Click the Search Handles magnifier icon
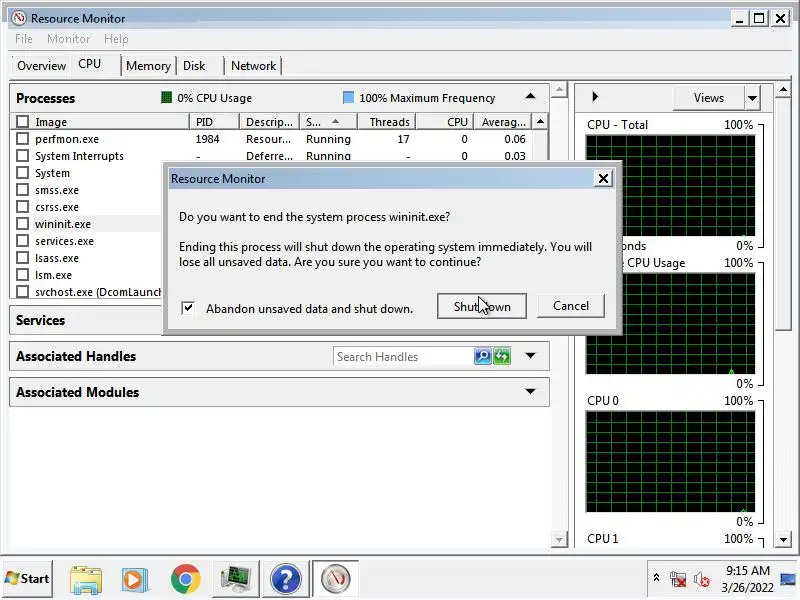Image resolution: width=800 pixels, height=600 pixels. click(482, 356)
